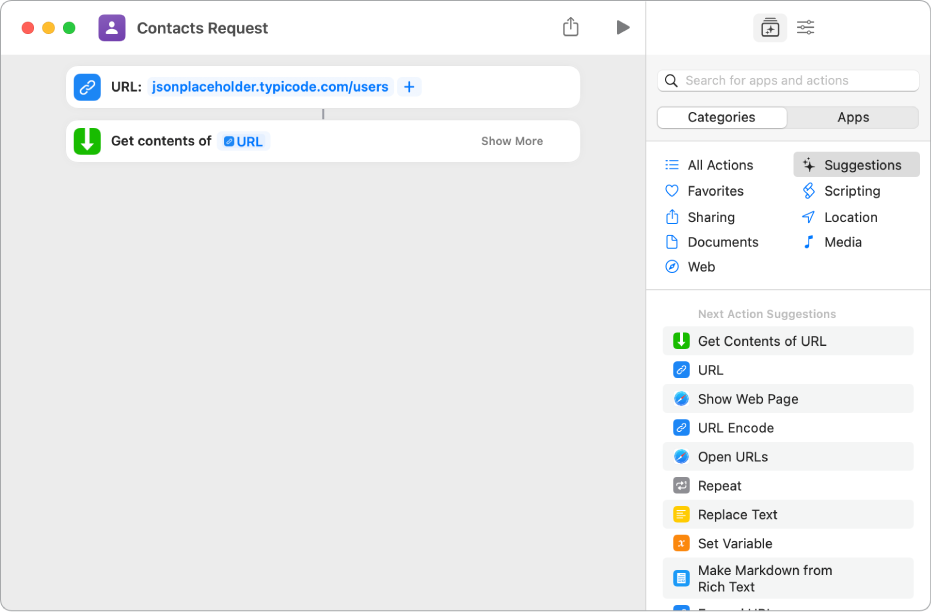The image size is (932, 612).
Task: Click the search apps and actions field
Action: point(788,80)
